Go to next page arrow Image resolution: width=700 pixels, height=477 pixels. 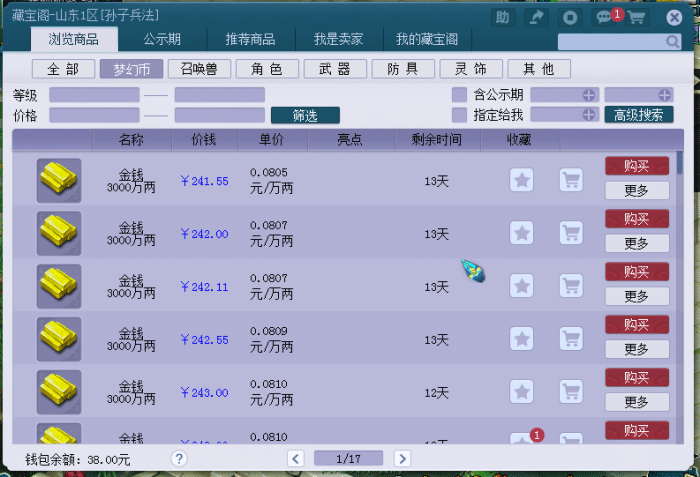pyautogui.click(x=402, y=458)
